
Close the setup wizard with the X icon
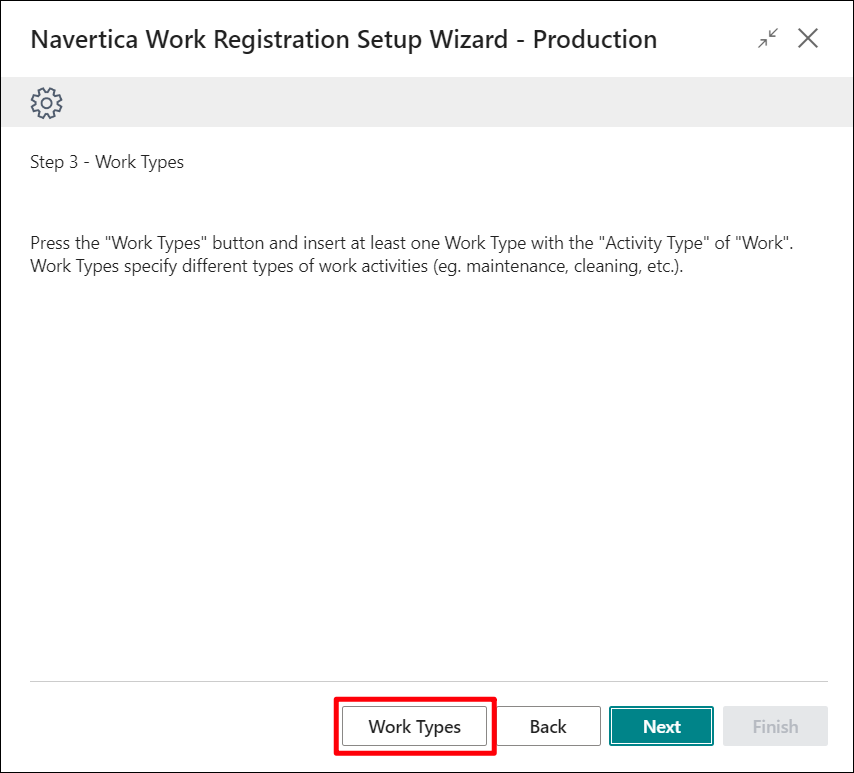click(x=808, y=39)
